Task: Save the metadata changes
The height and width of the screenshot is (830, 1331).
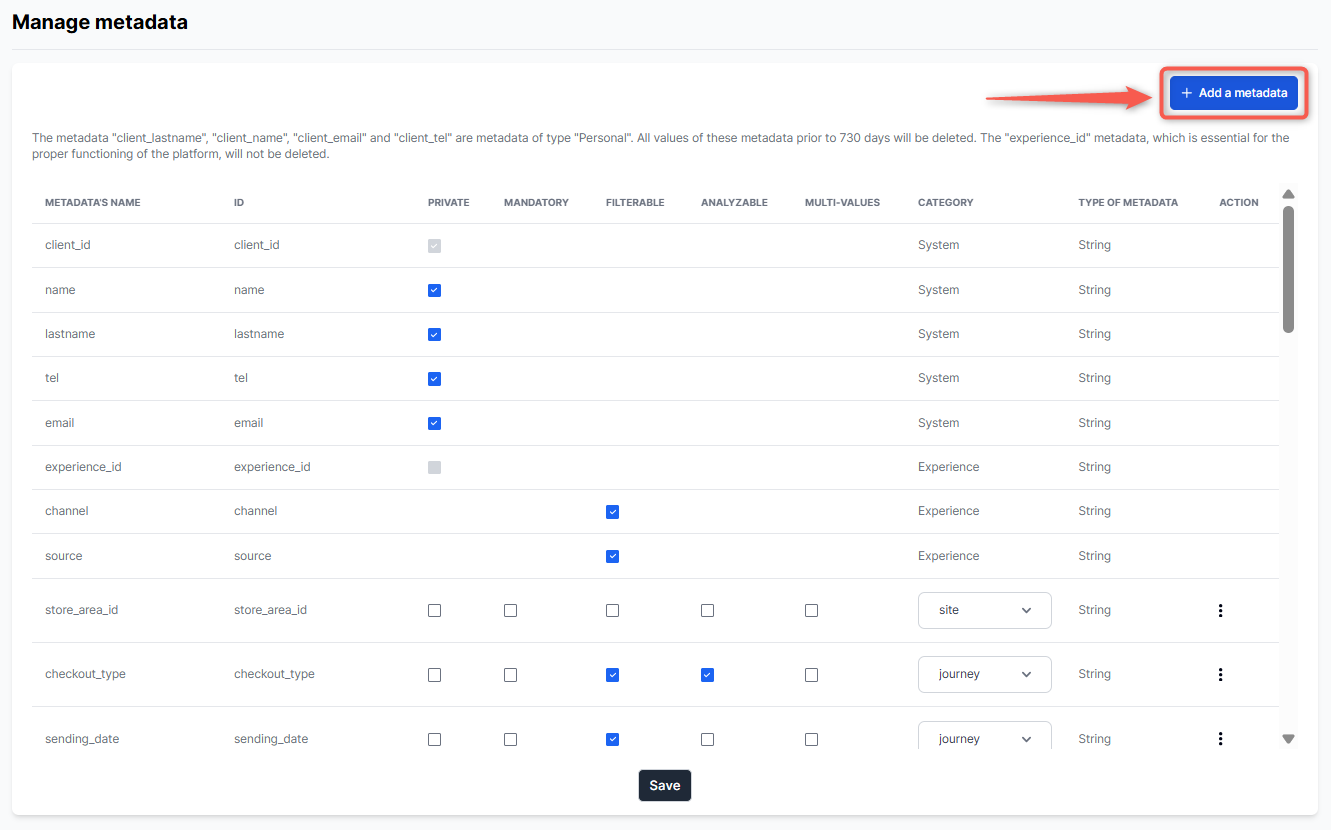Action: 664,785
